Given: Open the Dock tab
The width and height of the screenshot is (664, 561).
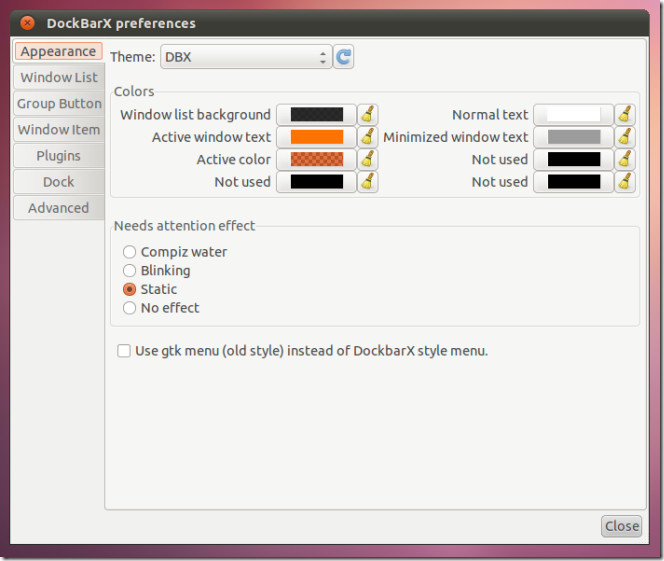Looking at the screenshot, I should (58, 182).
